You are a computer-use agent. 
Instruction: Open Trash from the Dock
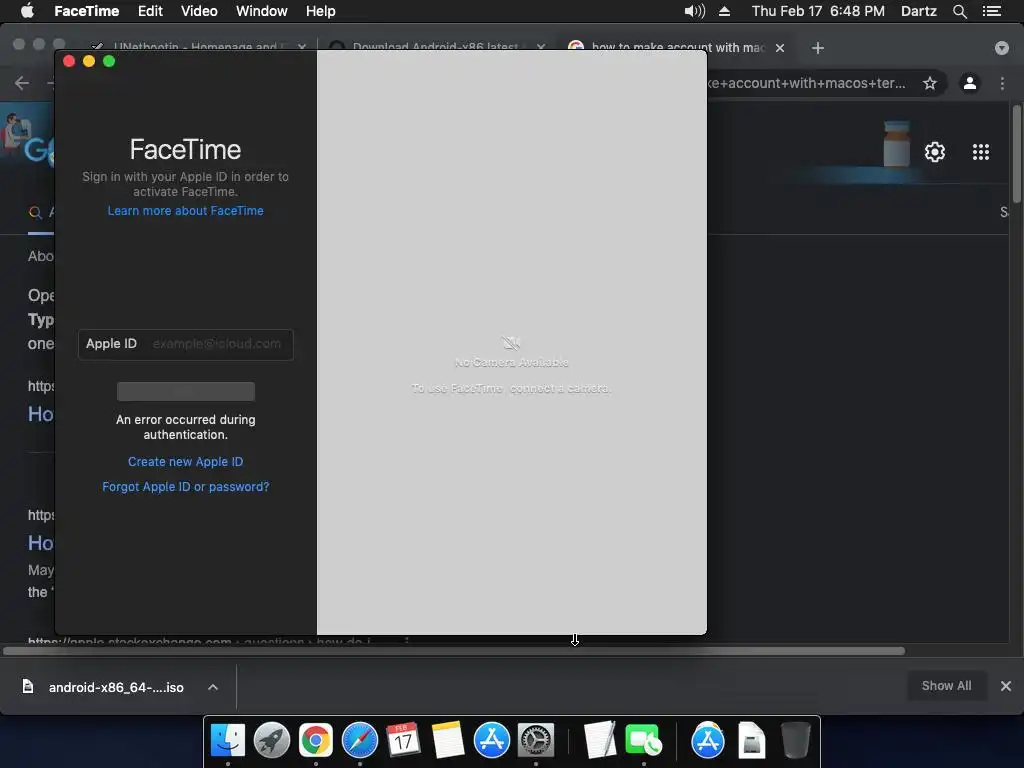pyautogui.click(x=795, y=741)
